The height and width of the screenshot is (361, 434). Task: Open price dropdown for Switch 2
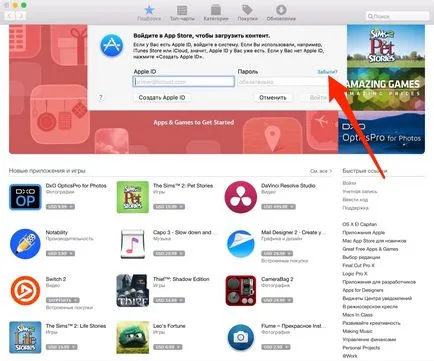(x=62, y=300)
